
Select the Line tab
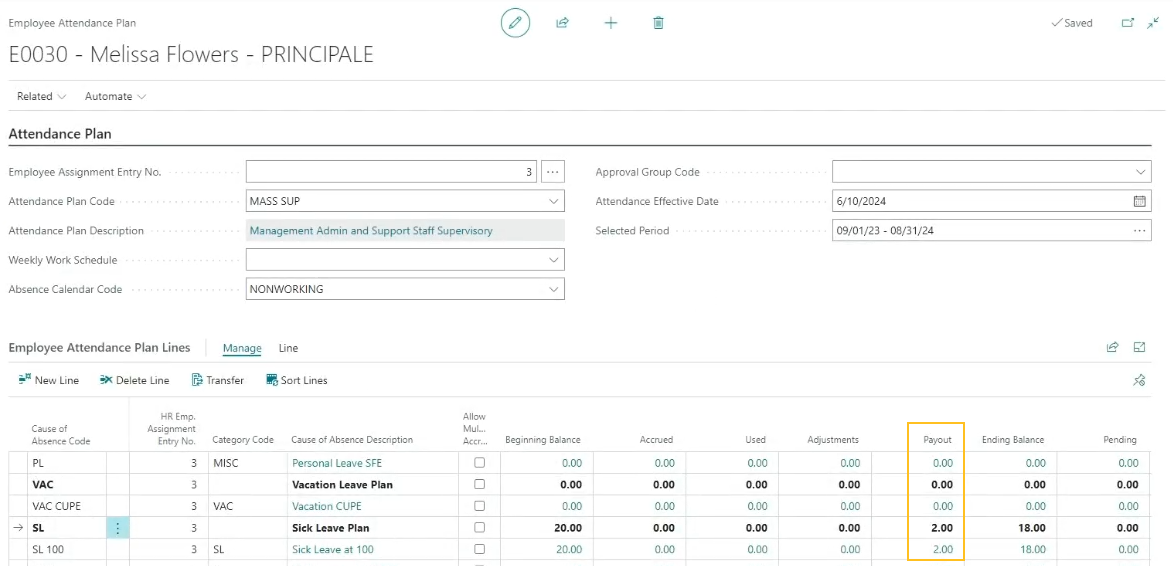coord(288,348)
